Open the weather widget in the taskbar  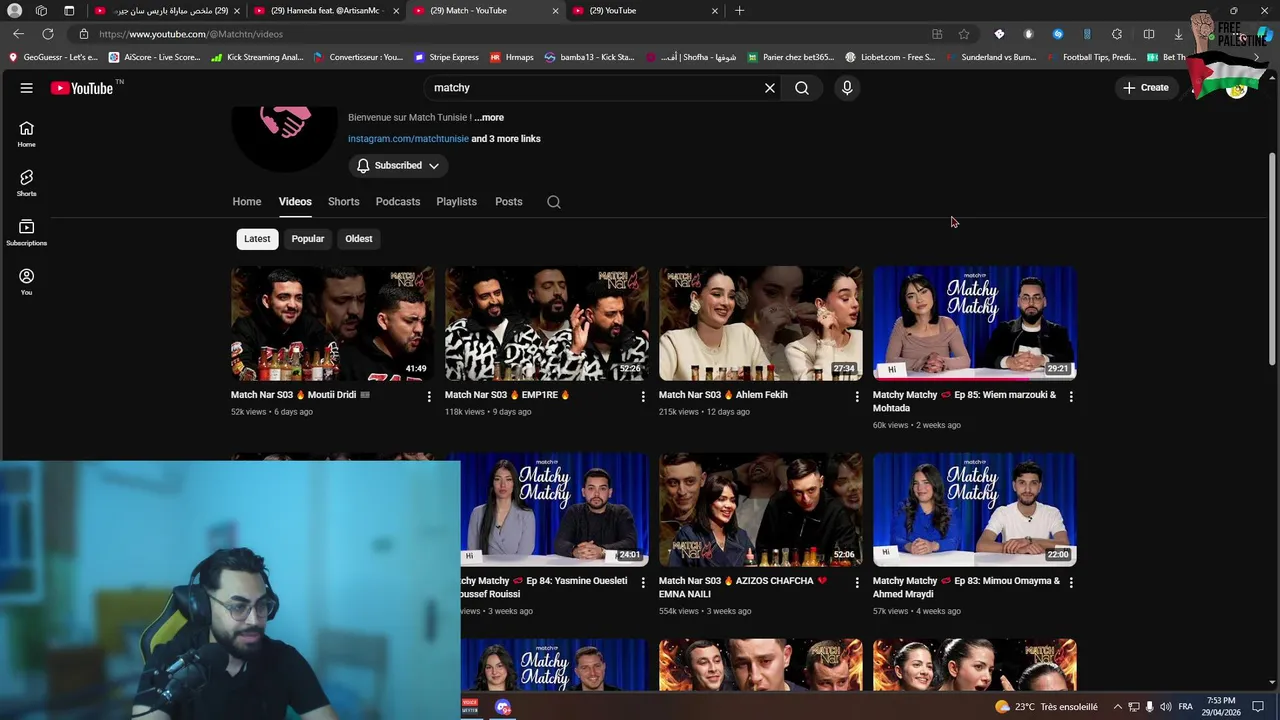[x=1045, y=707]
